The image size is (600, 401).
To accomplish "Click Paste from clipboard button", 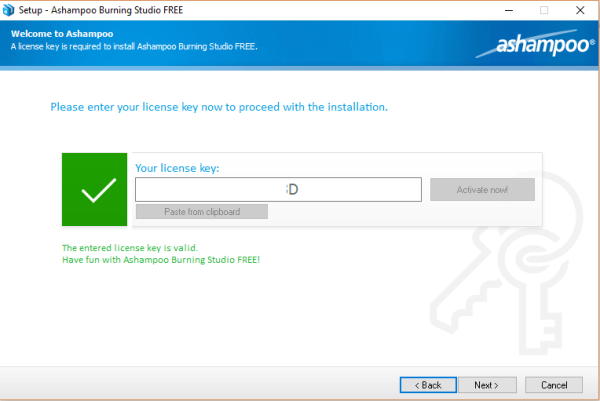I will click(x=202, y=212).
